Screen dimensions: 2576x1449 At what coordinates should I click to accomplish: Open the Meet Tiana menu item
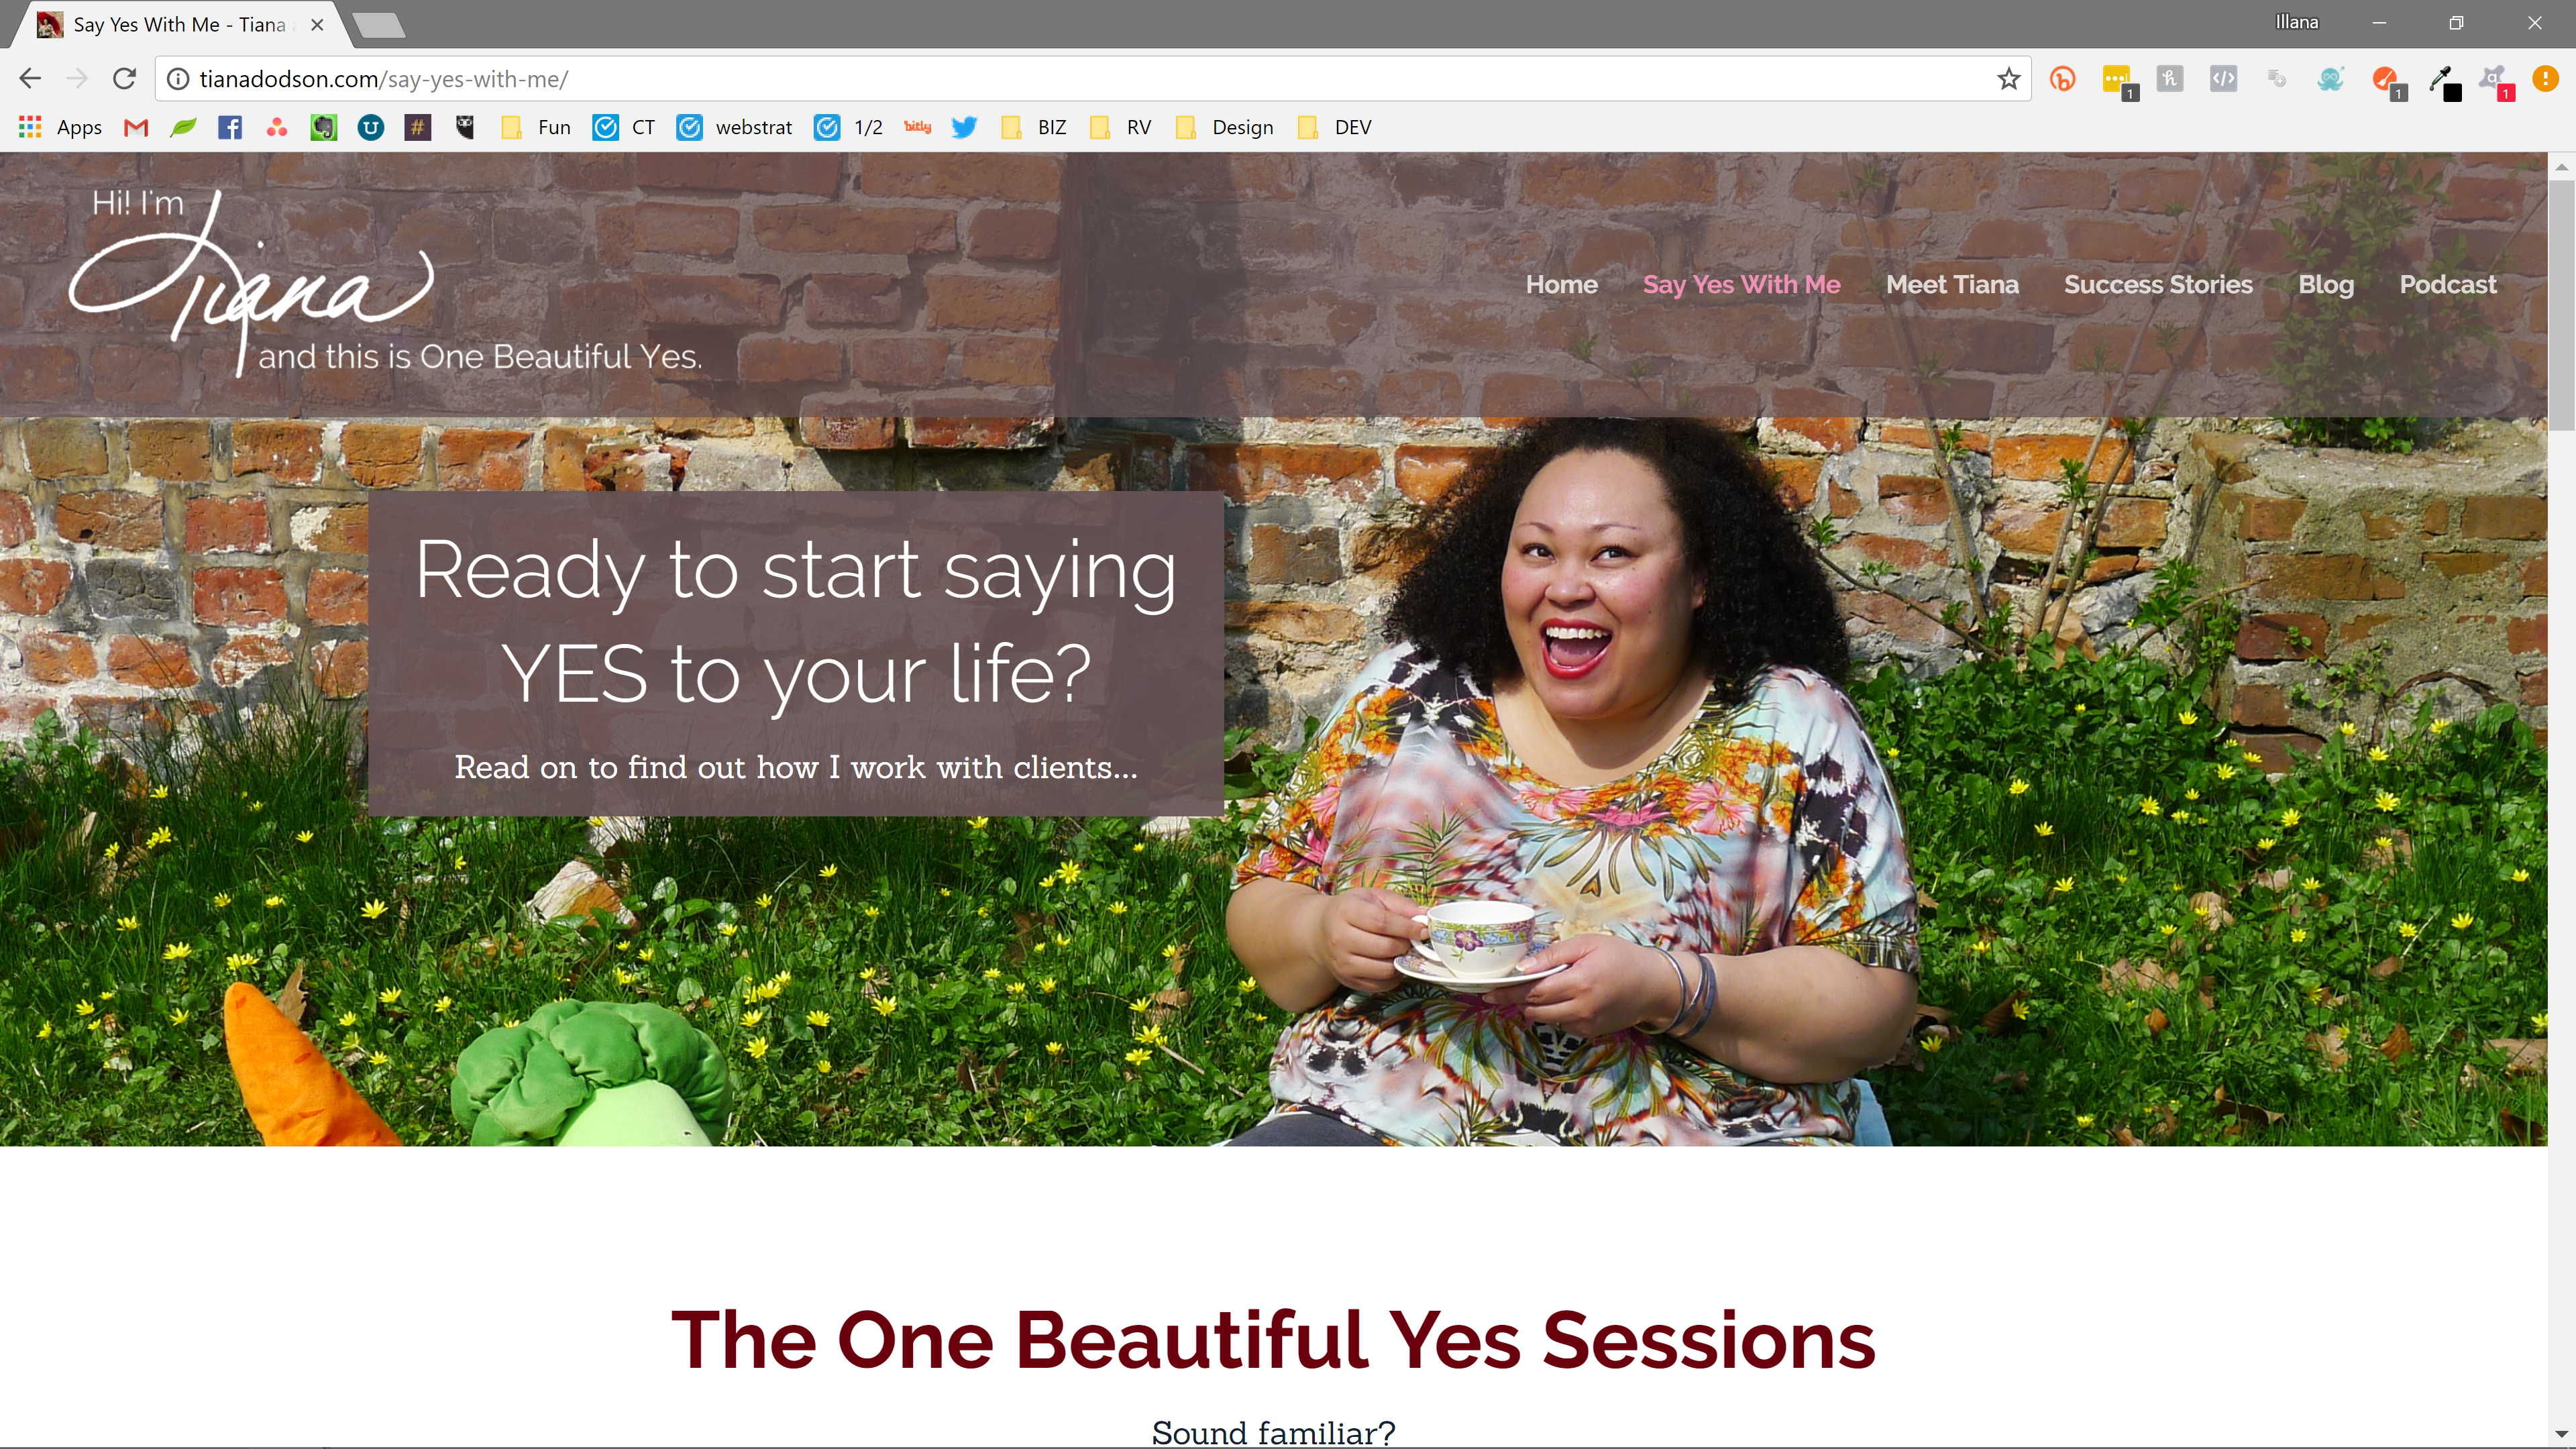click(1952, 284)
